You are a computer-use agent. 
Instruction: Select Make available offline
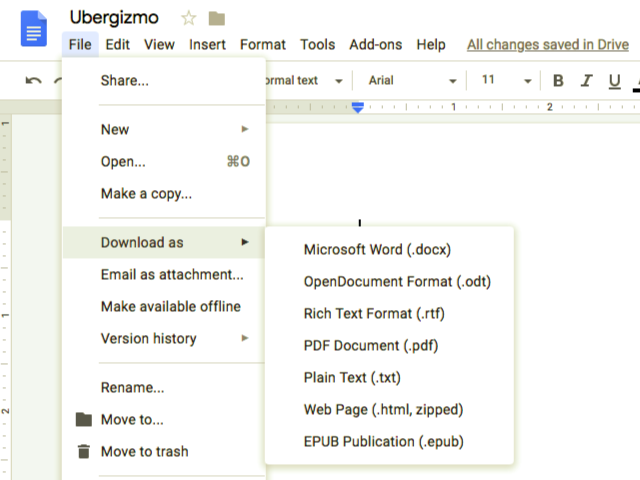164,307
